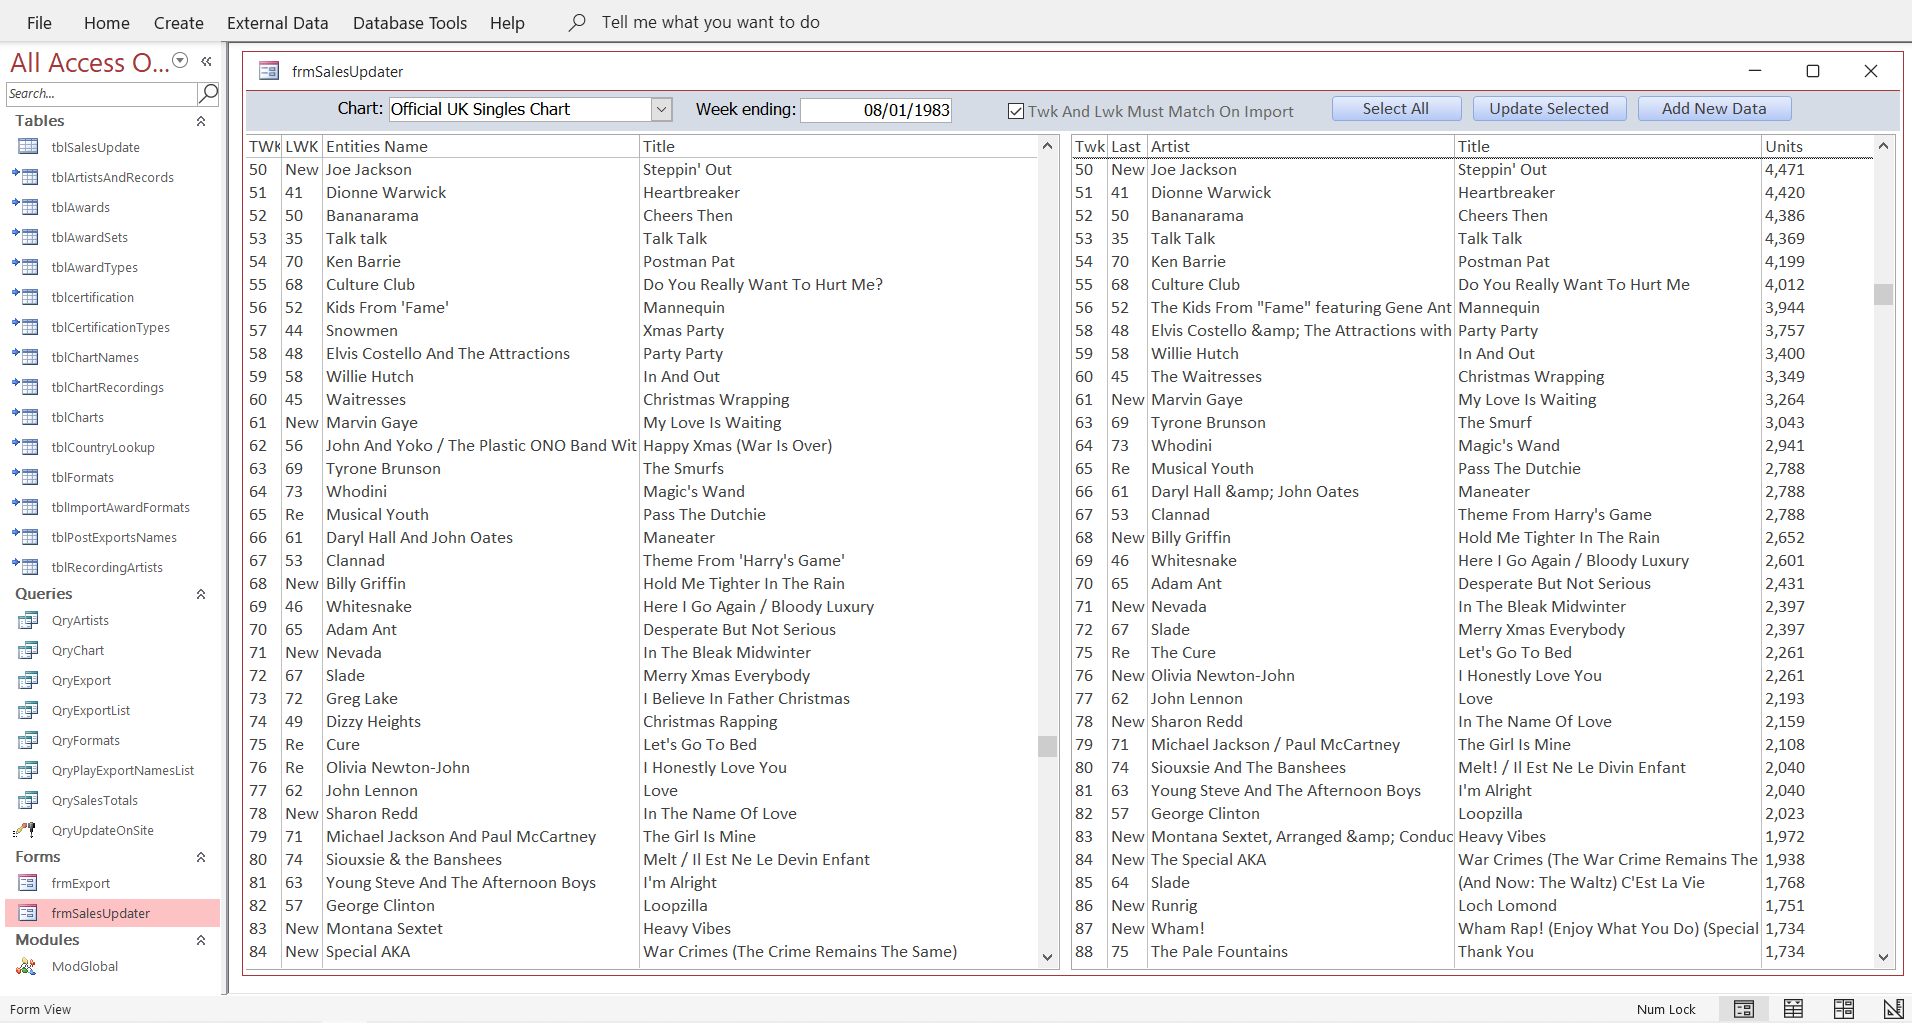Open the Database Tools tab
This screenshot has width=1912, height=1023.
click(x=410, y=22)
